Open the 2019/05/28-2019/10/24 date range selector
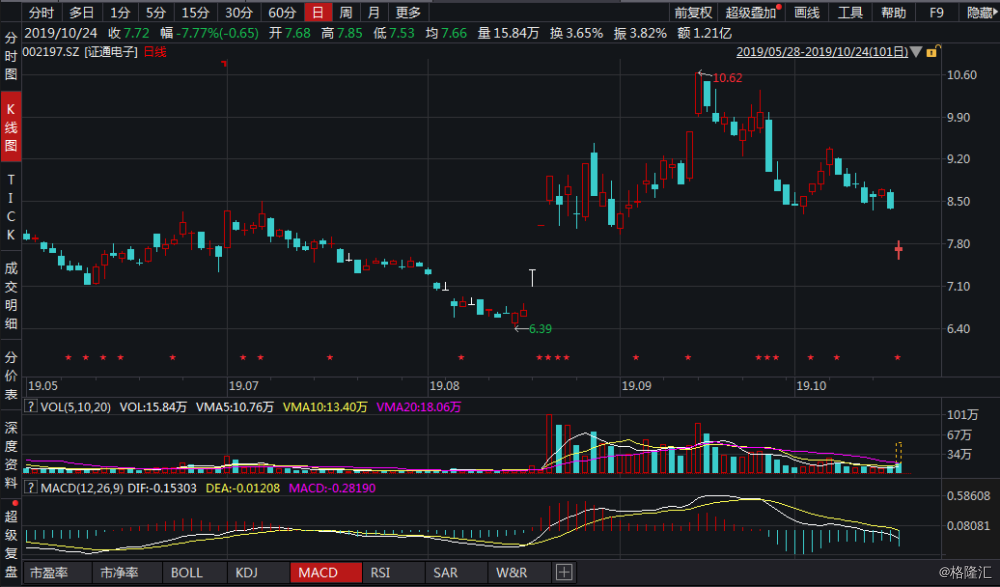Screen dimensions: 1000x587 [822, 52]
